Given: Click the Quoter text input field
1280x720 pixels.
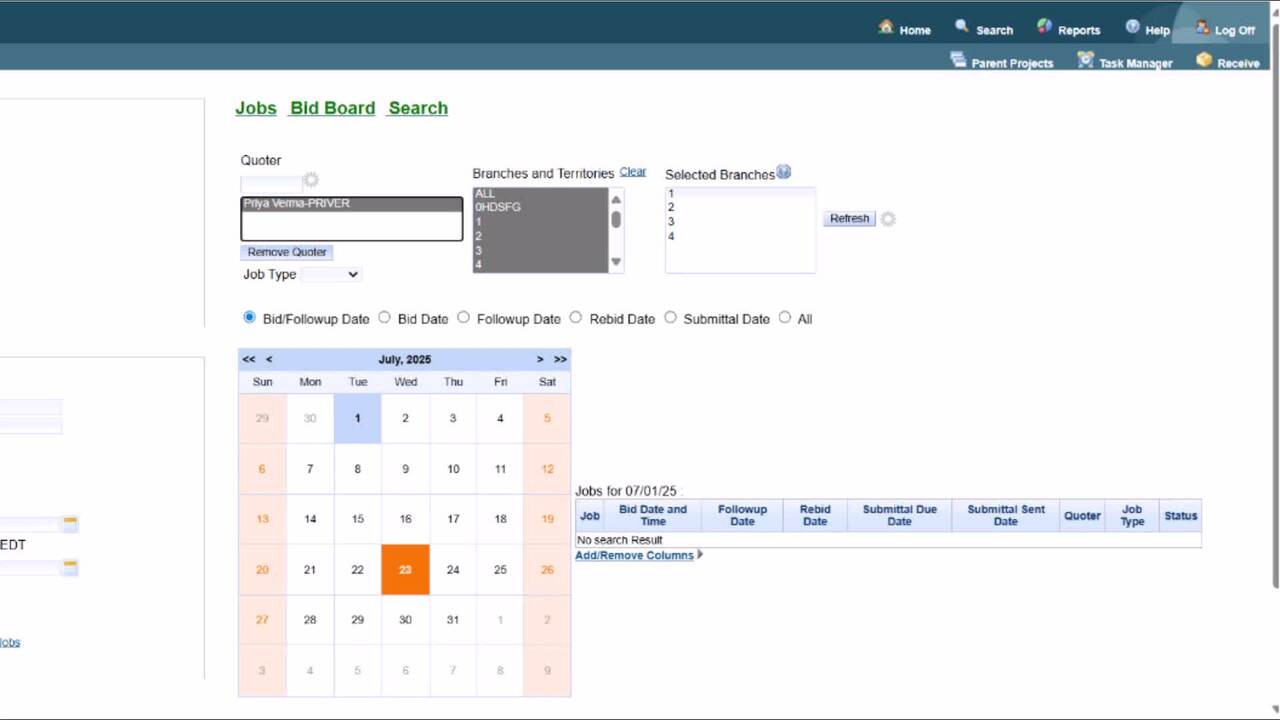Looking at the screenshot, I should tap(271, 183).
